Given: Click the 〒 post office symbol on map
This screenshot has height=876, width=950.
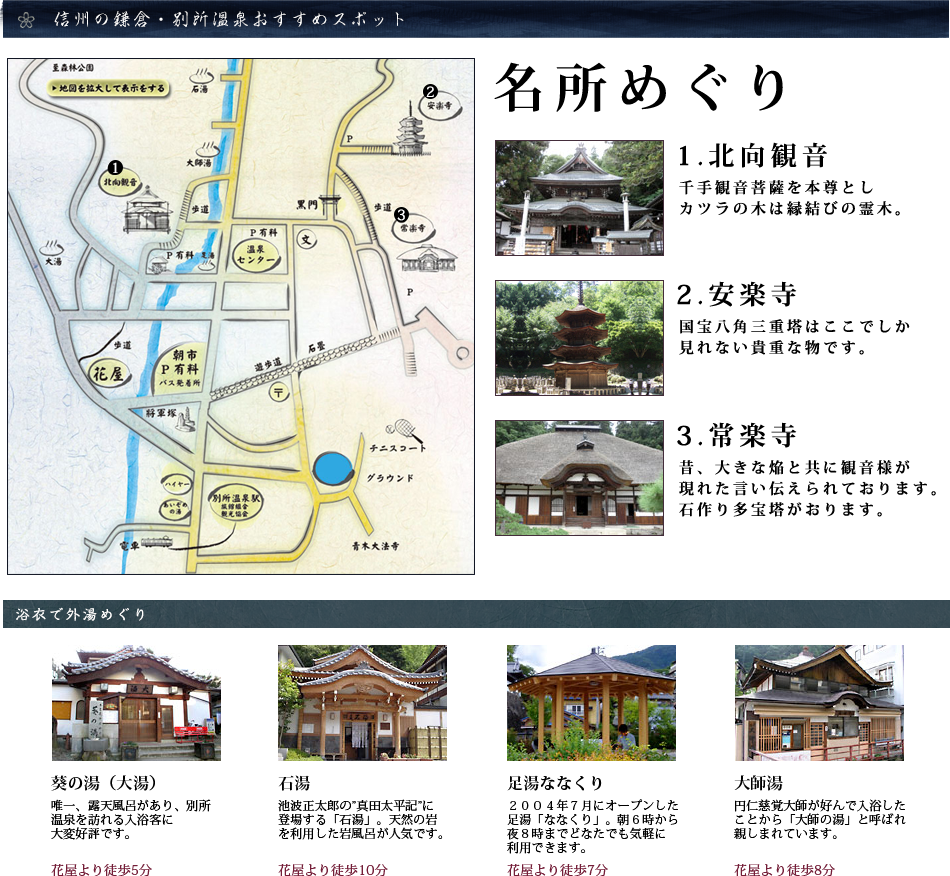Looking at the screenshot, I should click(x=279, y=393).
